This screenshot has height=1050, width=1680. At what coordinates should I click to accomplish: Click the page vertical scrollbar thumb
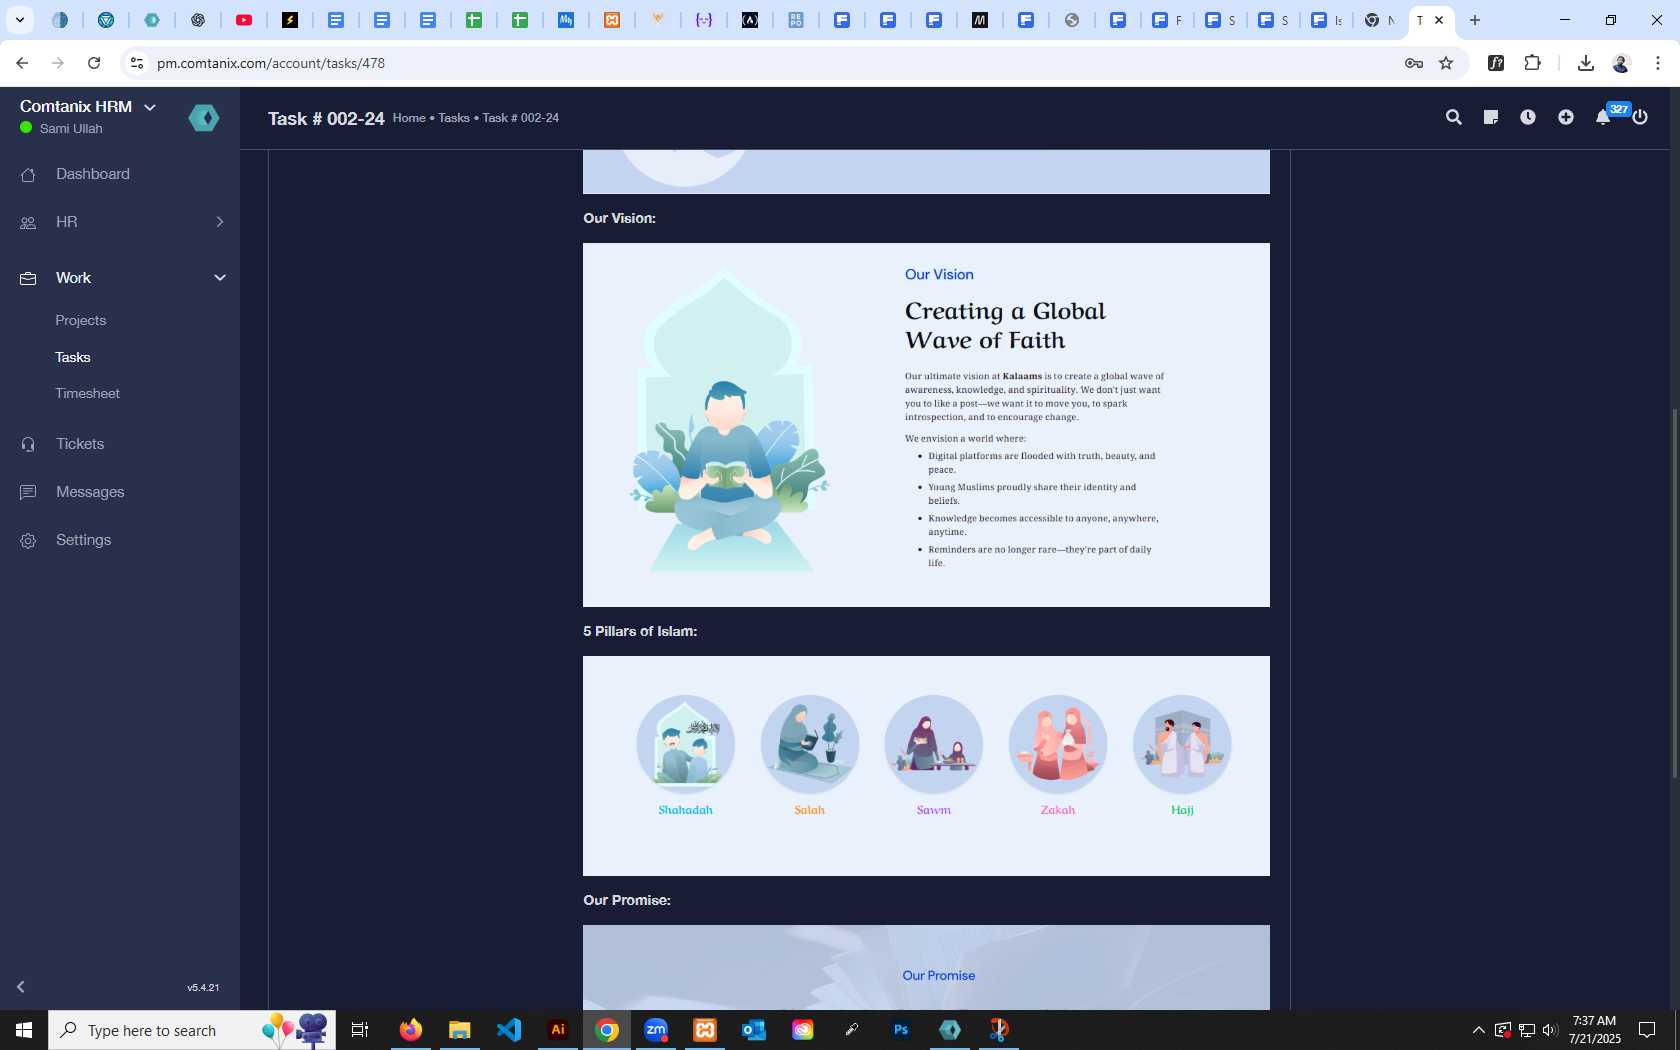coord(1675,593)
